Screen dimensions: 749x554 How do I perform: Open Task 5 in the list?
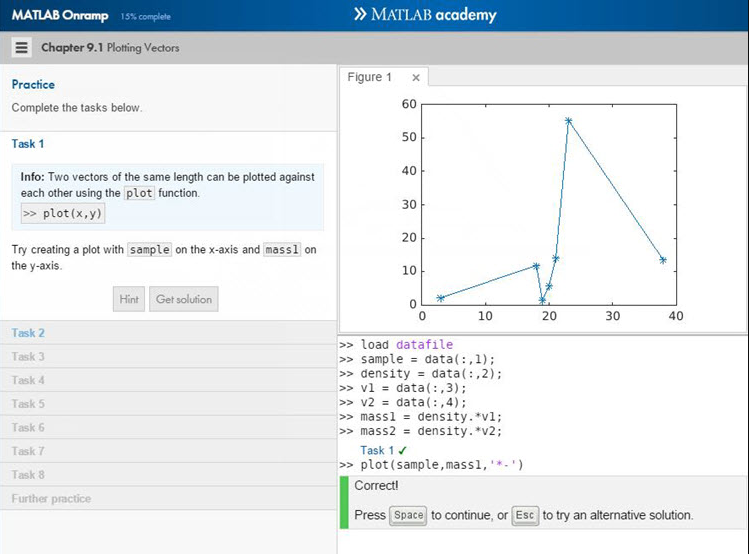(28, 404)
